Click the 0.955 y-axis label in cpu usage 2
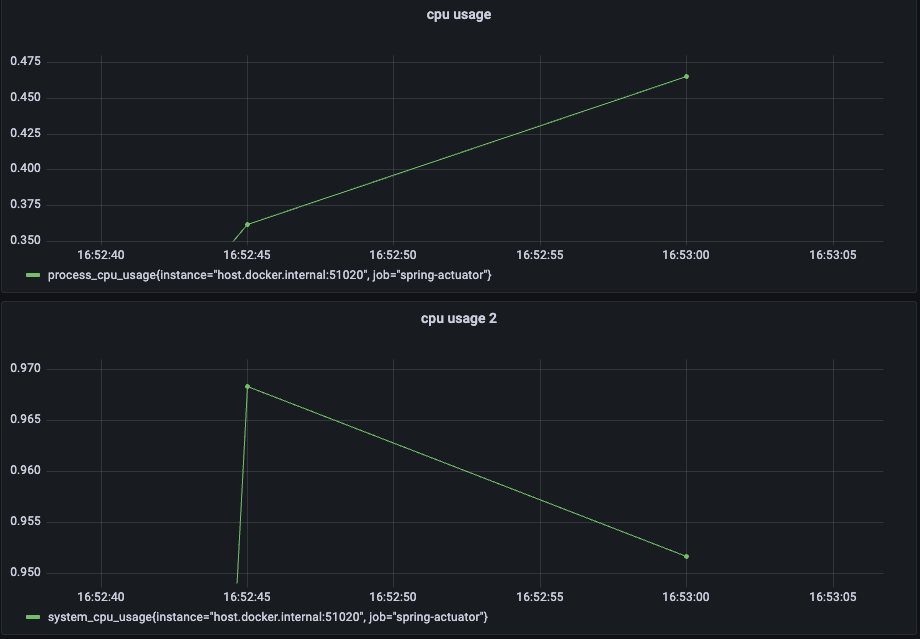 tap(26, 522)
